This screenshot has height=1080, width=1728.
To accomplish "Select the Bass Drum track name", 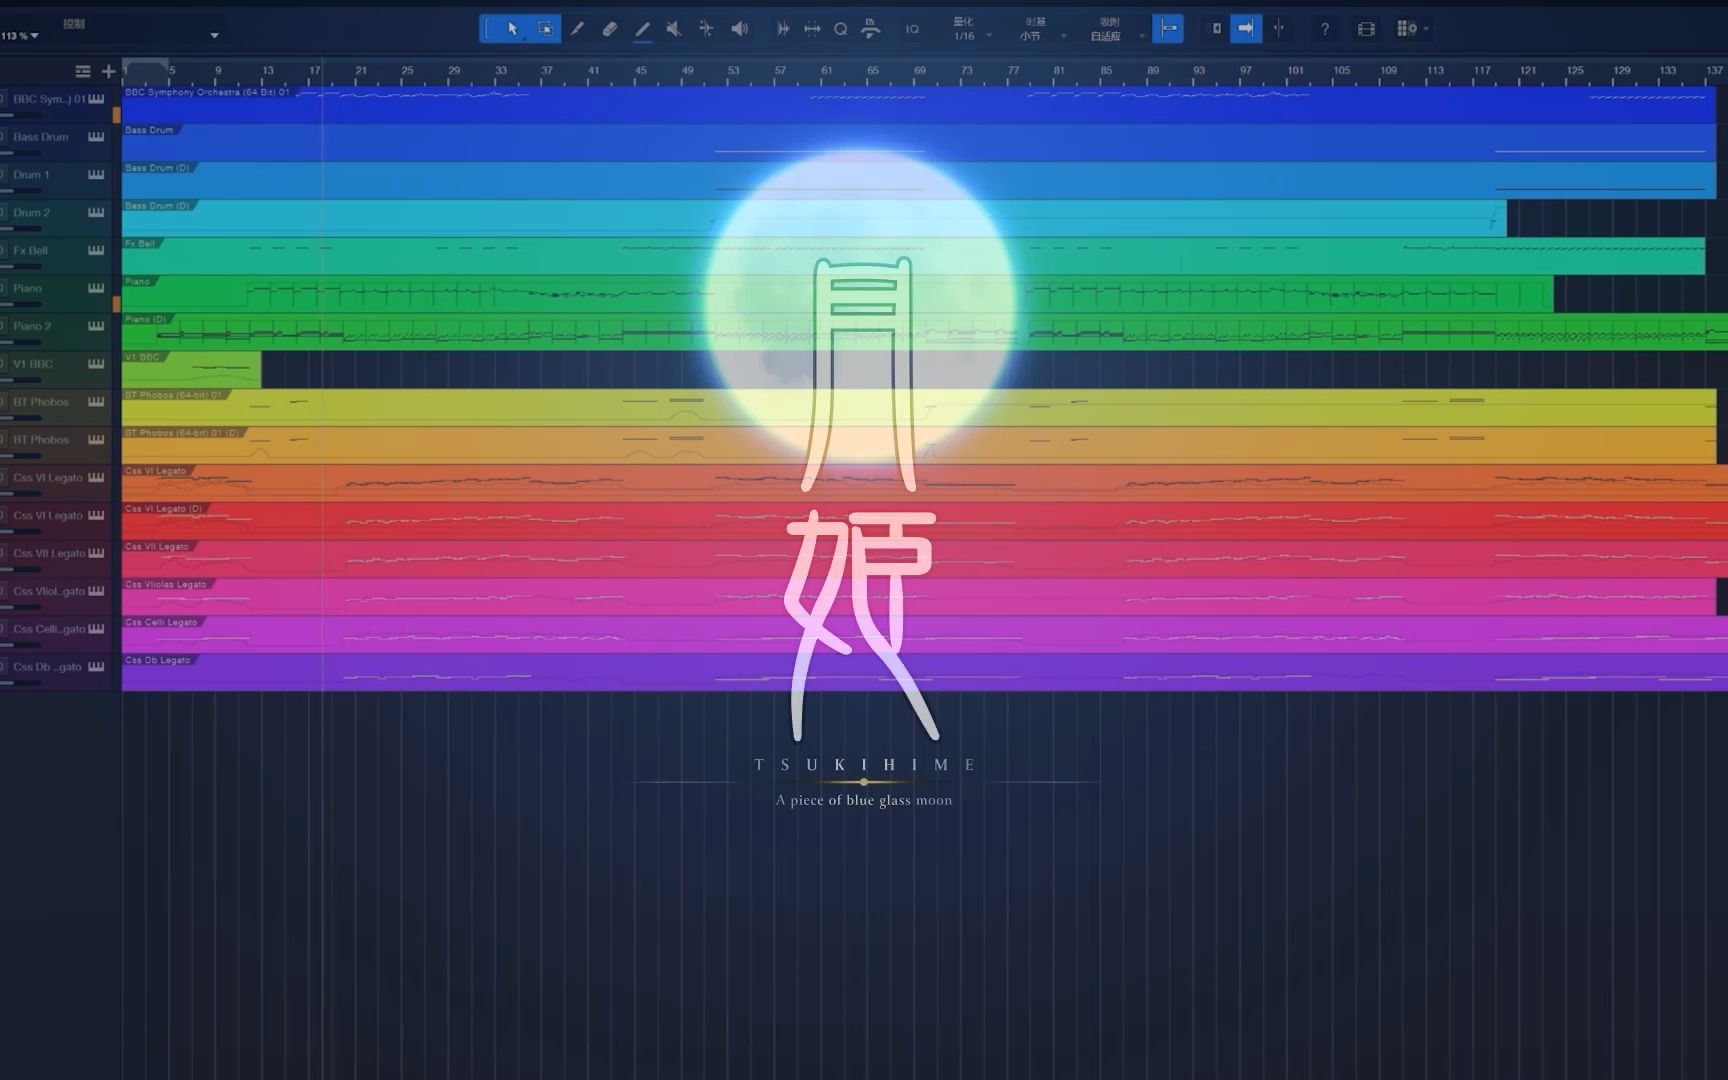I will point(41,137).
